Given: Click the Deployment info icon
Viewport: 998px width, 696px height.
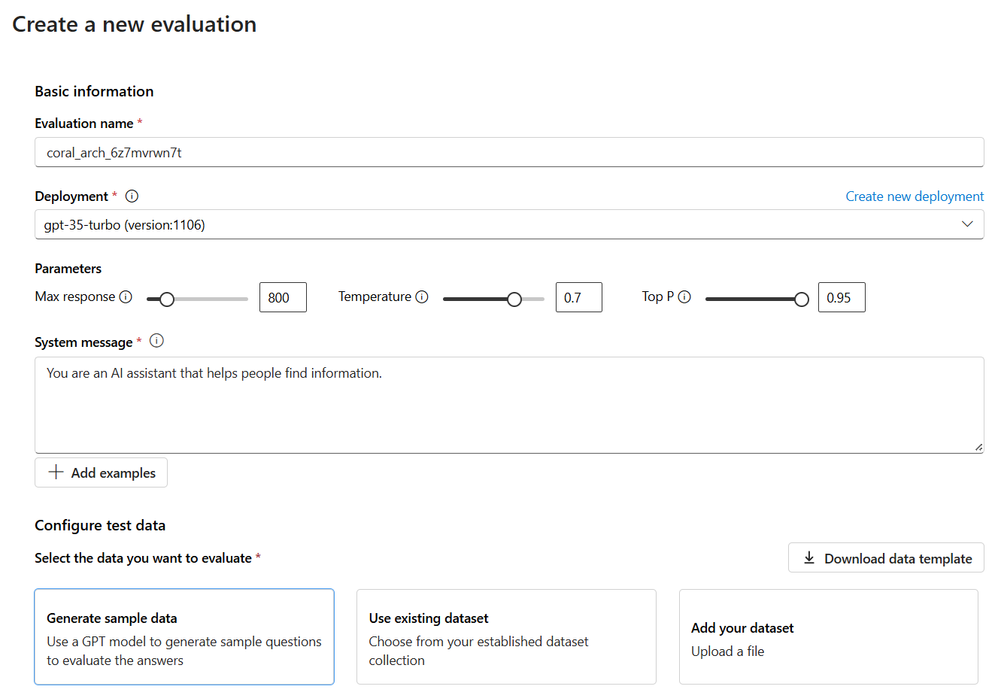Looking at the screenshot, I should 132,197.
